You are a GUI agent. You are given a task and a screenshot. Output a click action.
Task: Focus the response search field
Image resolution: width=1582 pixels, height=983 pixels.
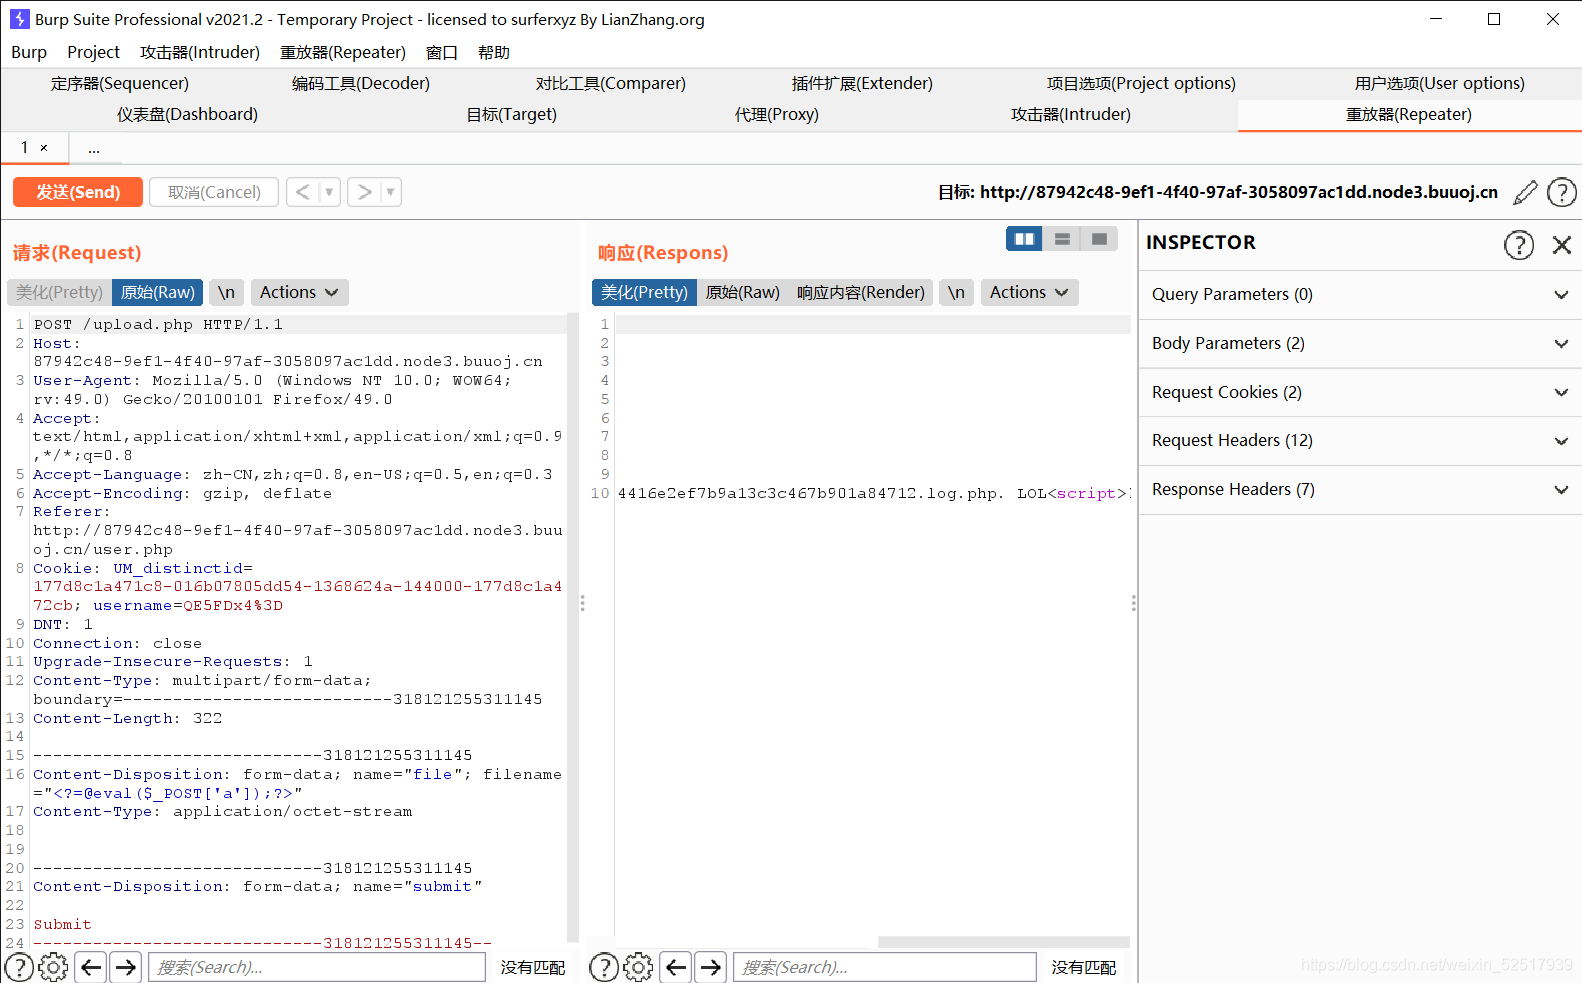[885, 967]
